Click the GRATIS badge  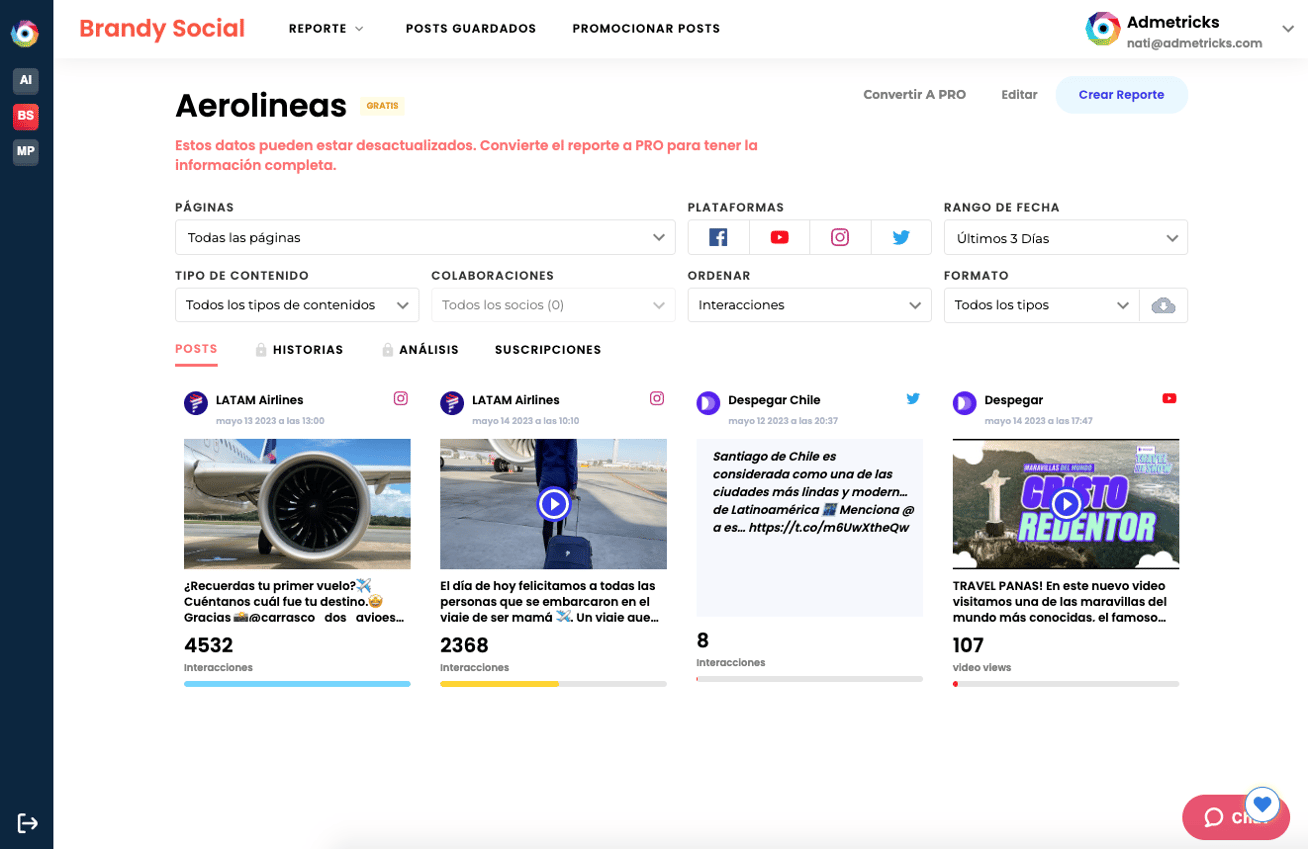[382, 105]
